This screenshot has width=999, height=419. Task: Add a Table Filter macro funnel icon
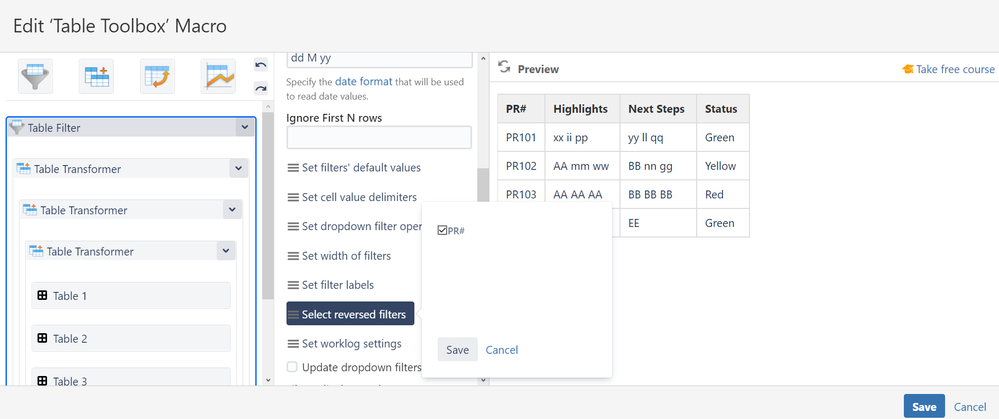tap(35, 76)
